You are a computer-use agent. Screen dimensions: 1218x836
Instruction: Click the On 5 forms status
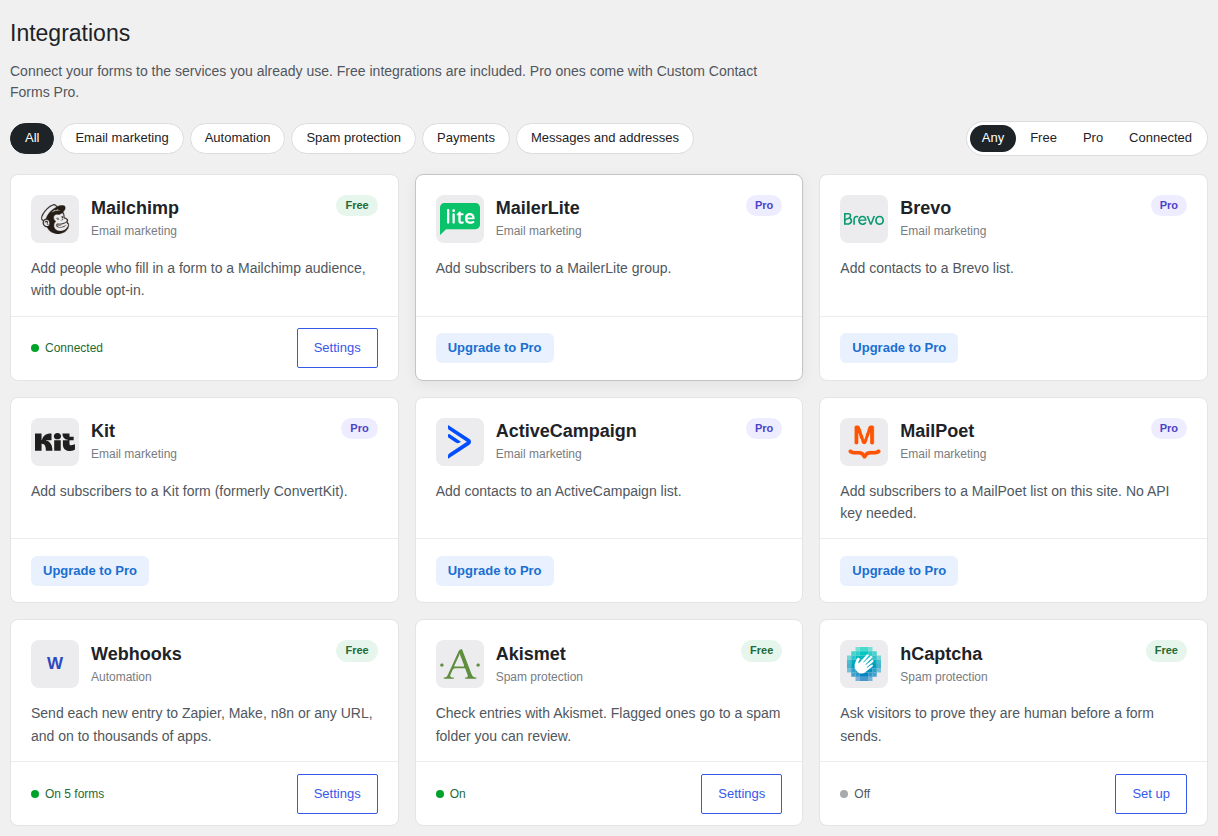point(74,794)
